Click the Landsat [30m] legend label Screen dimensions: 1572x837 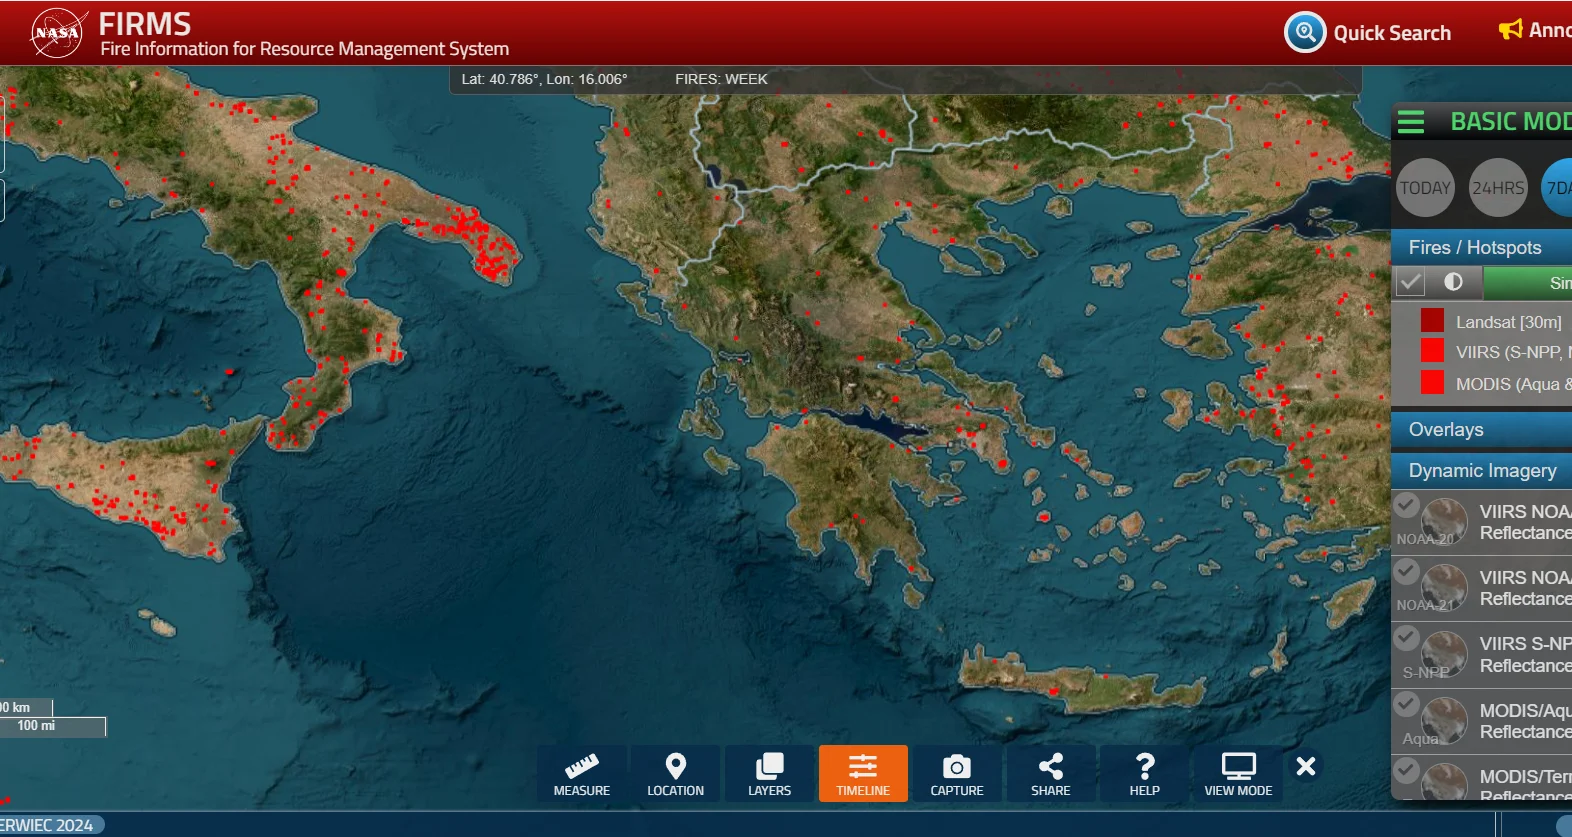coord(1508,322)
